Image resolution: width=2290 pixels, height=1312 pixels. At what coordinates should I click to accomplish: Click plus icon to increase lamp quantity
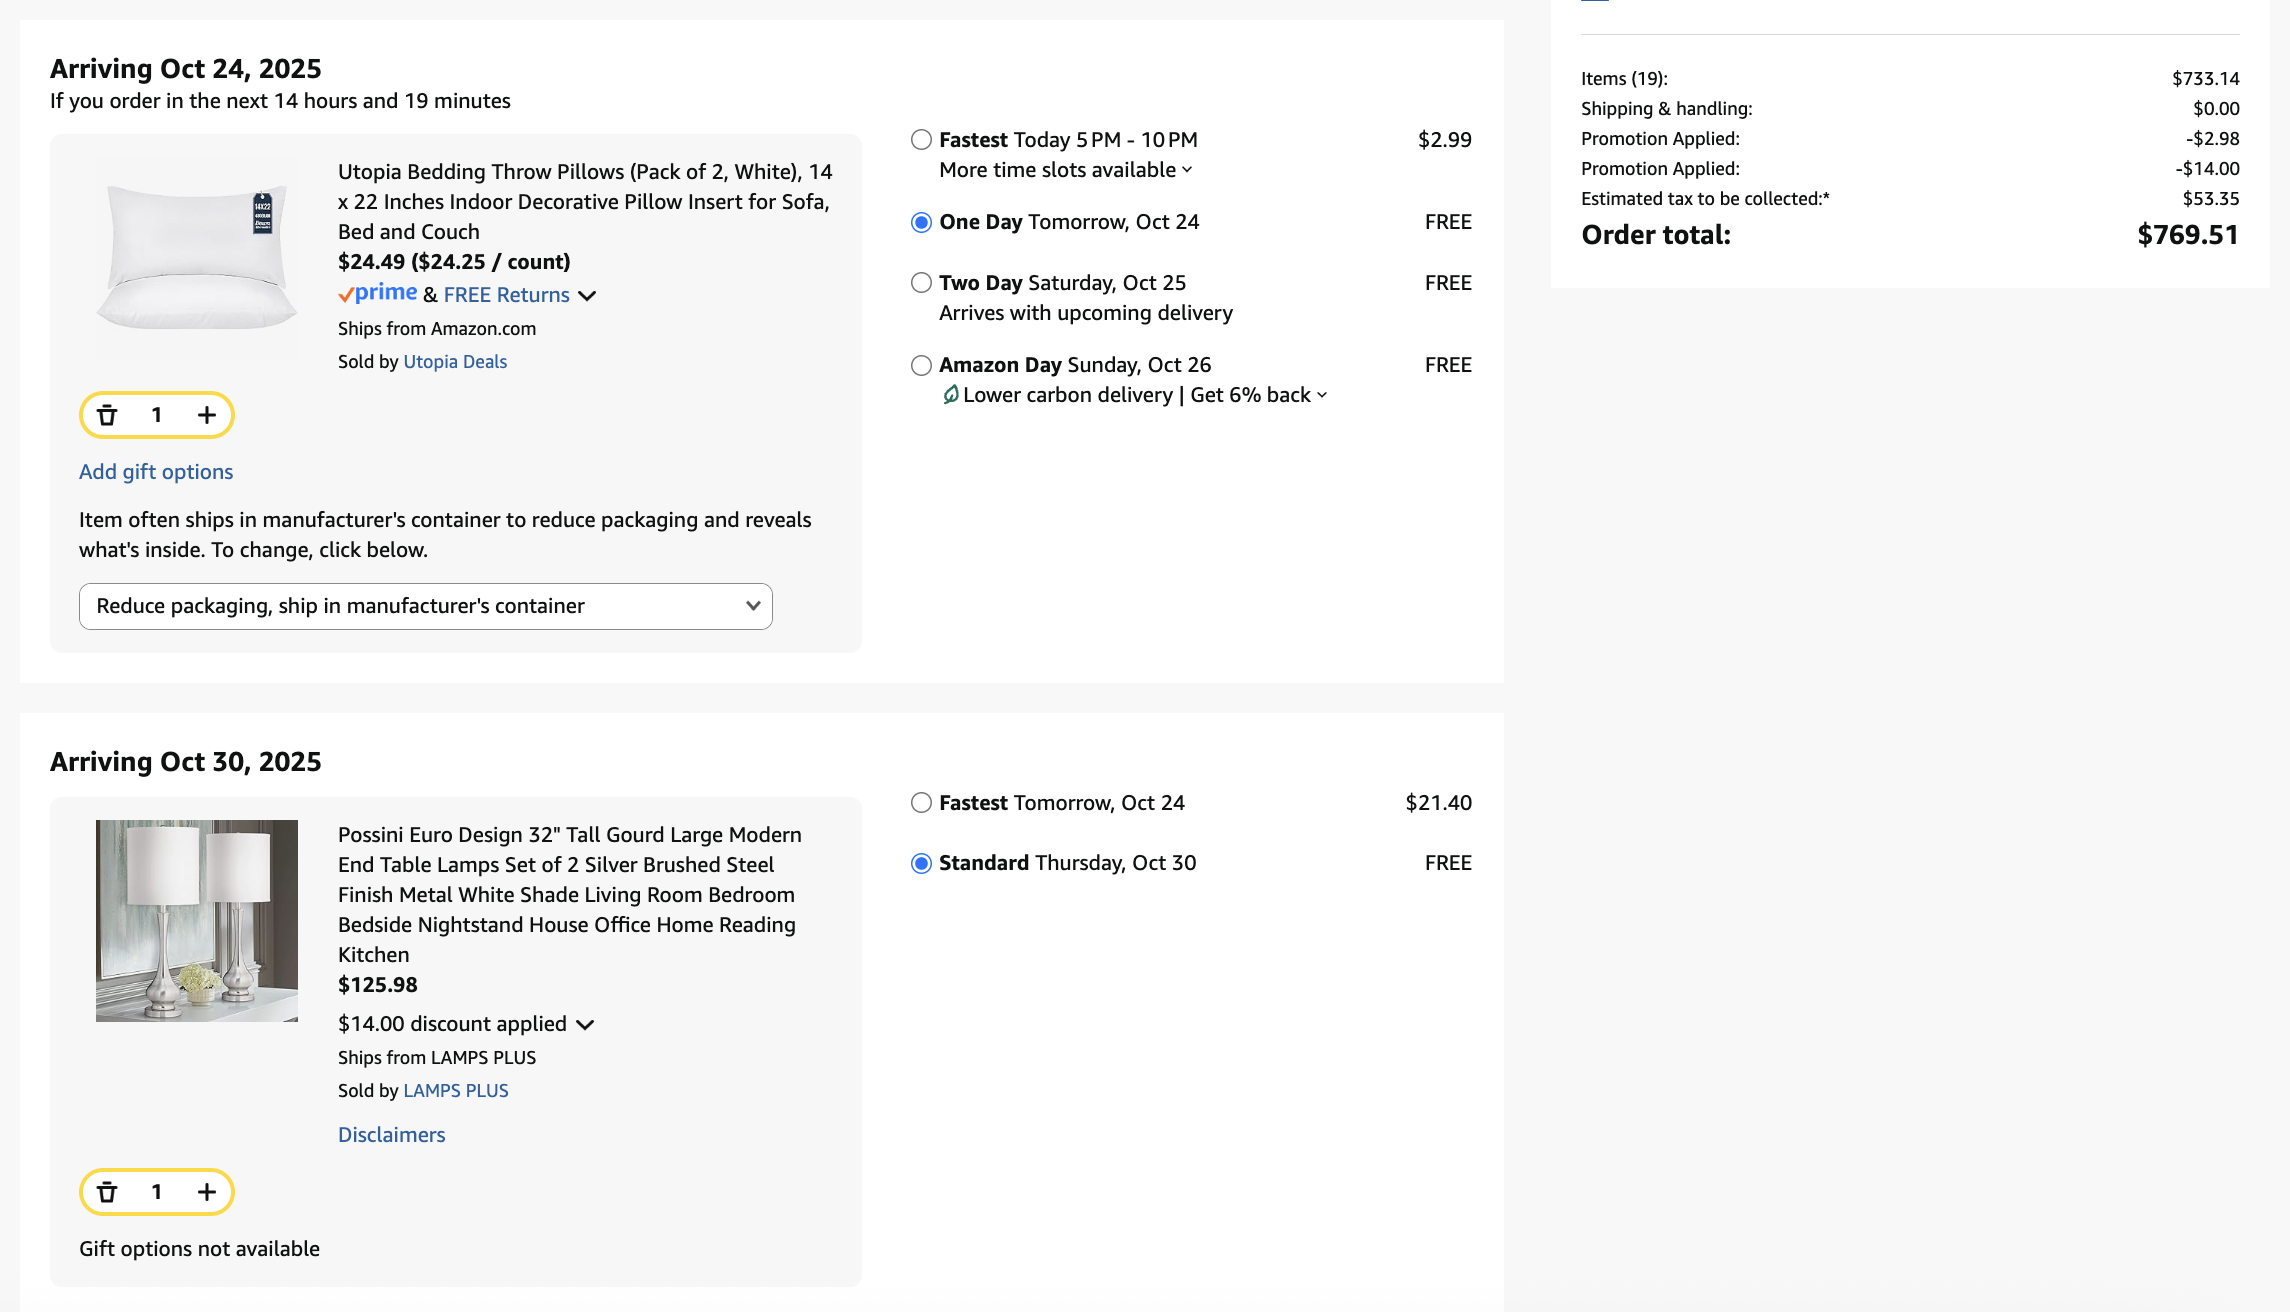207,1192
